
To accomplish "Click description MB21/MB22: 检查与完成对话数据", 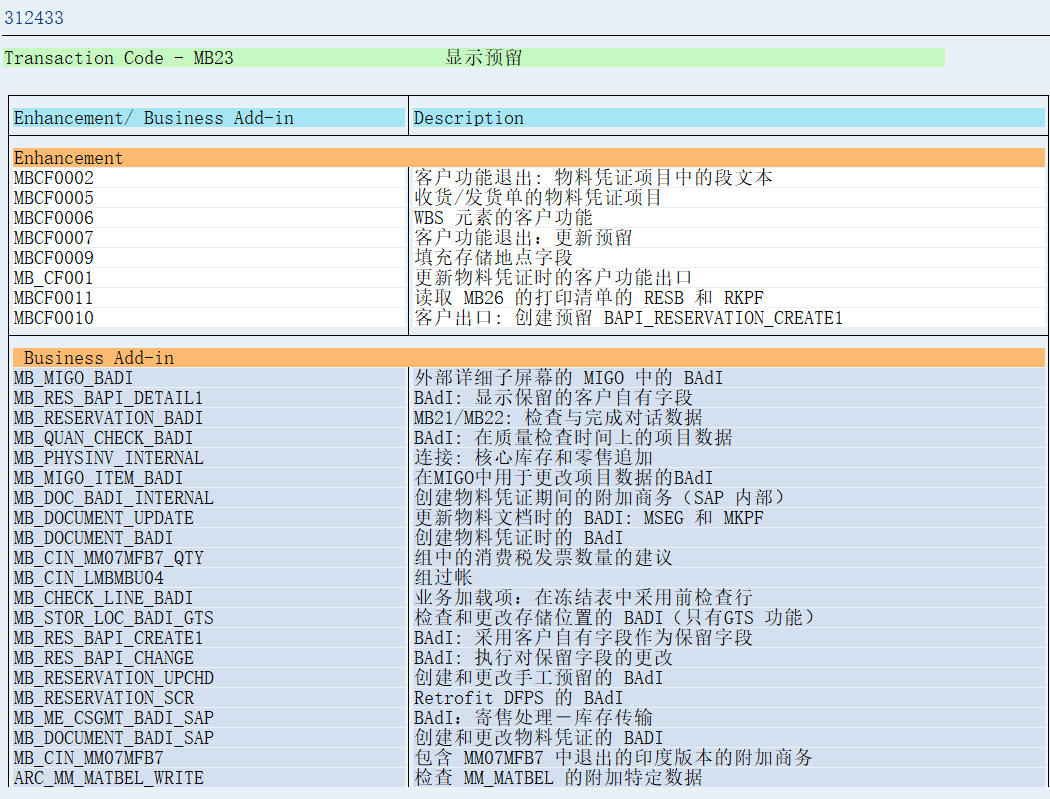I will tap(558, 418).
